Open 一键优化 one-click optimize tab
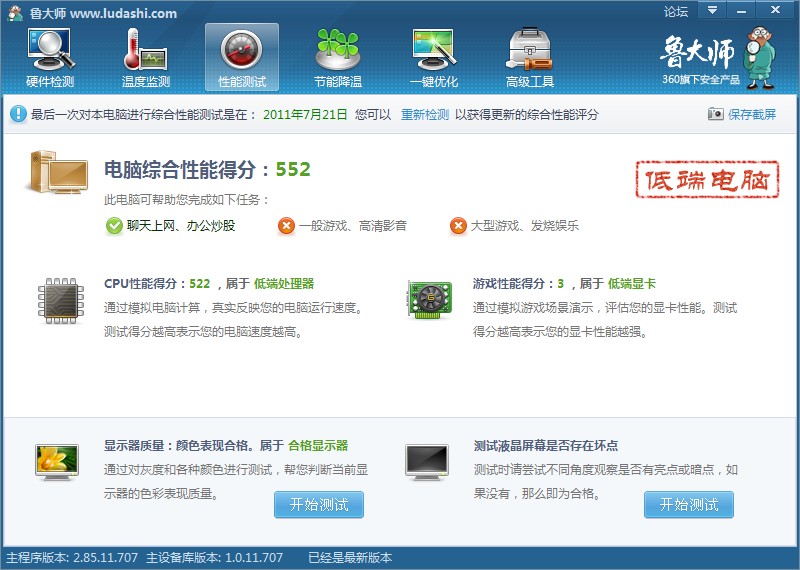Screen dimensions: 800x570 tap(434, 58)
